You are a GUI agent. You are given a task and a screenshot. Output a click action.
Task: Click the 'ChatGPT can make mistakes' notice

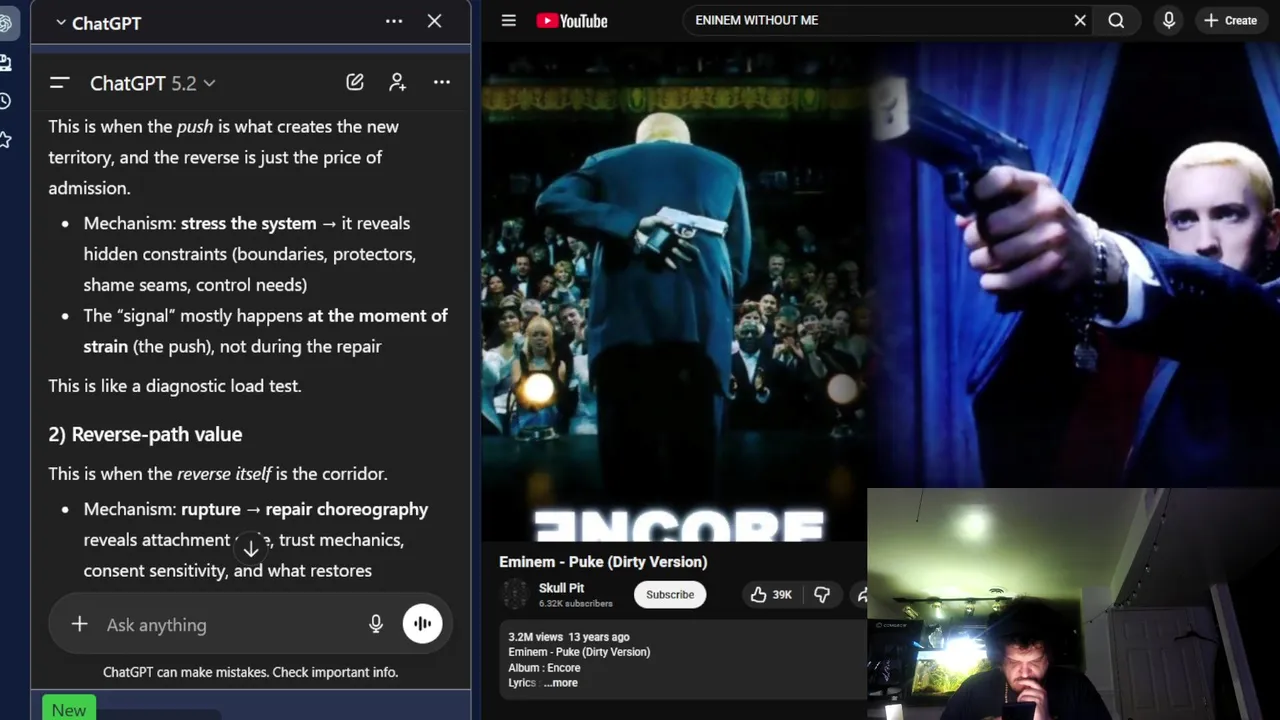pyautogui.click(x=250, y=672)
